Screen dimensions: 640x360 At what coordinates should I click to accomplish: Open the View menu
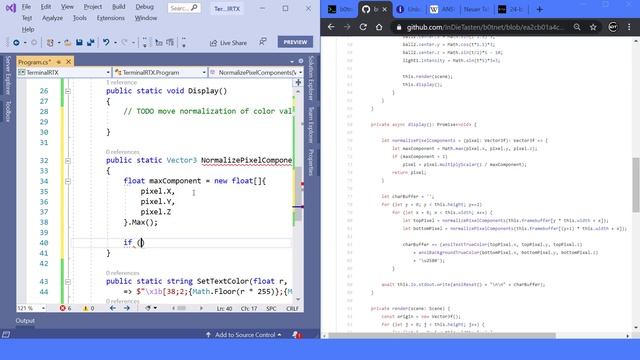coord(67,7)
